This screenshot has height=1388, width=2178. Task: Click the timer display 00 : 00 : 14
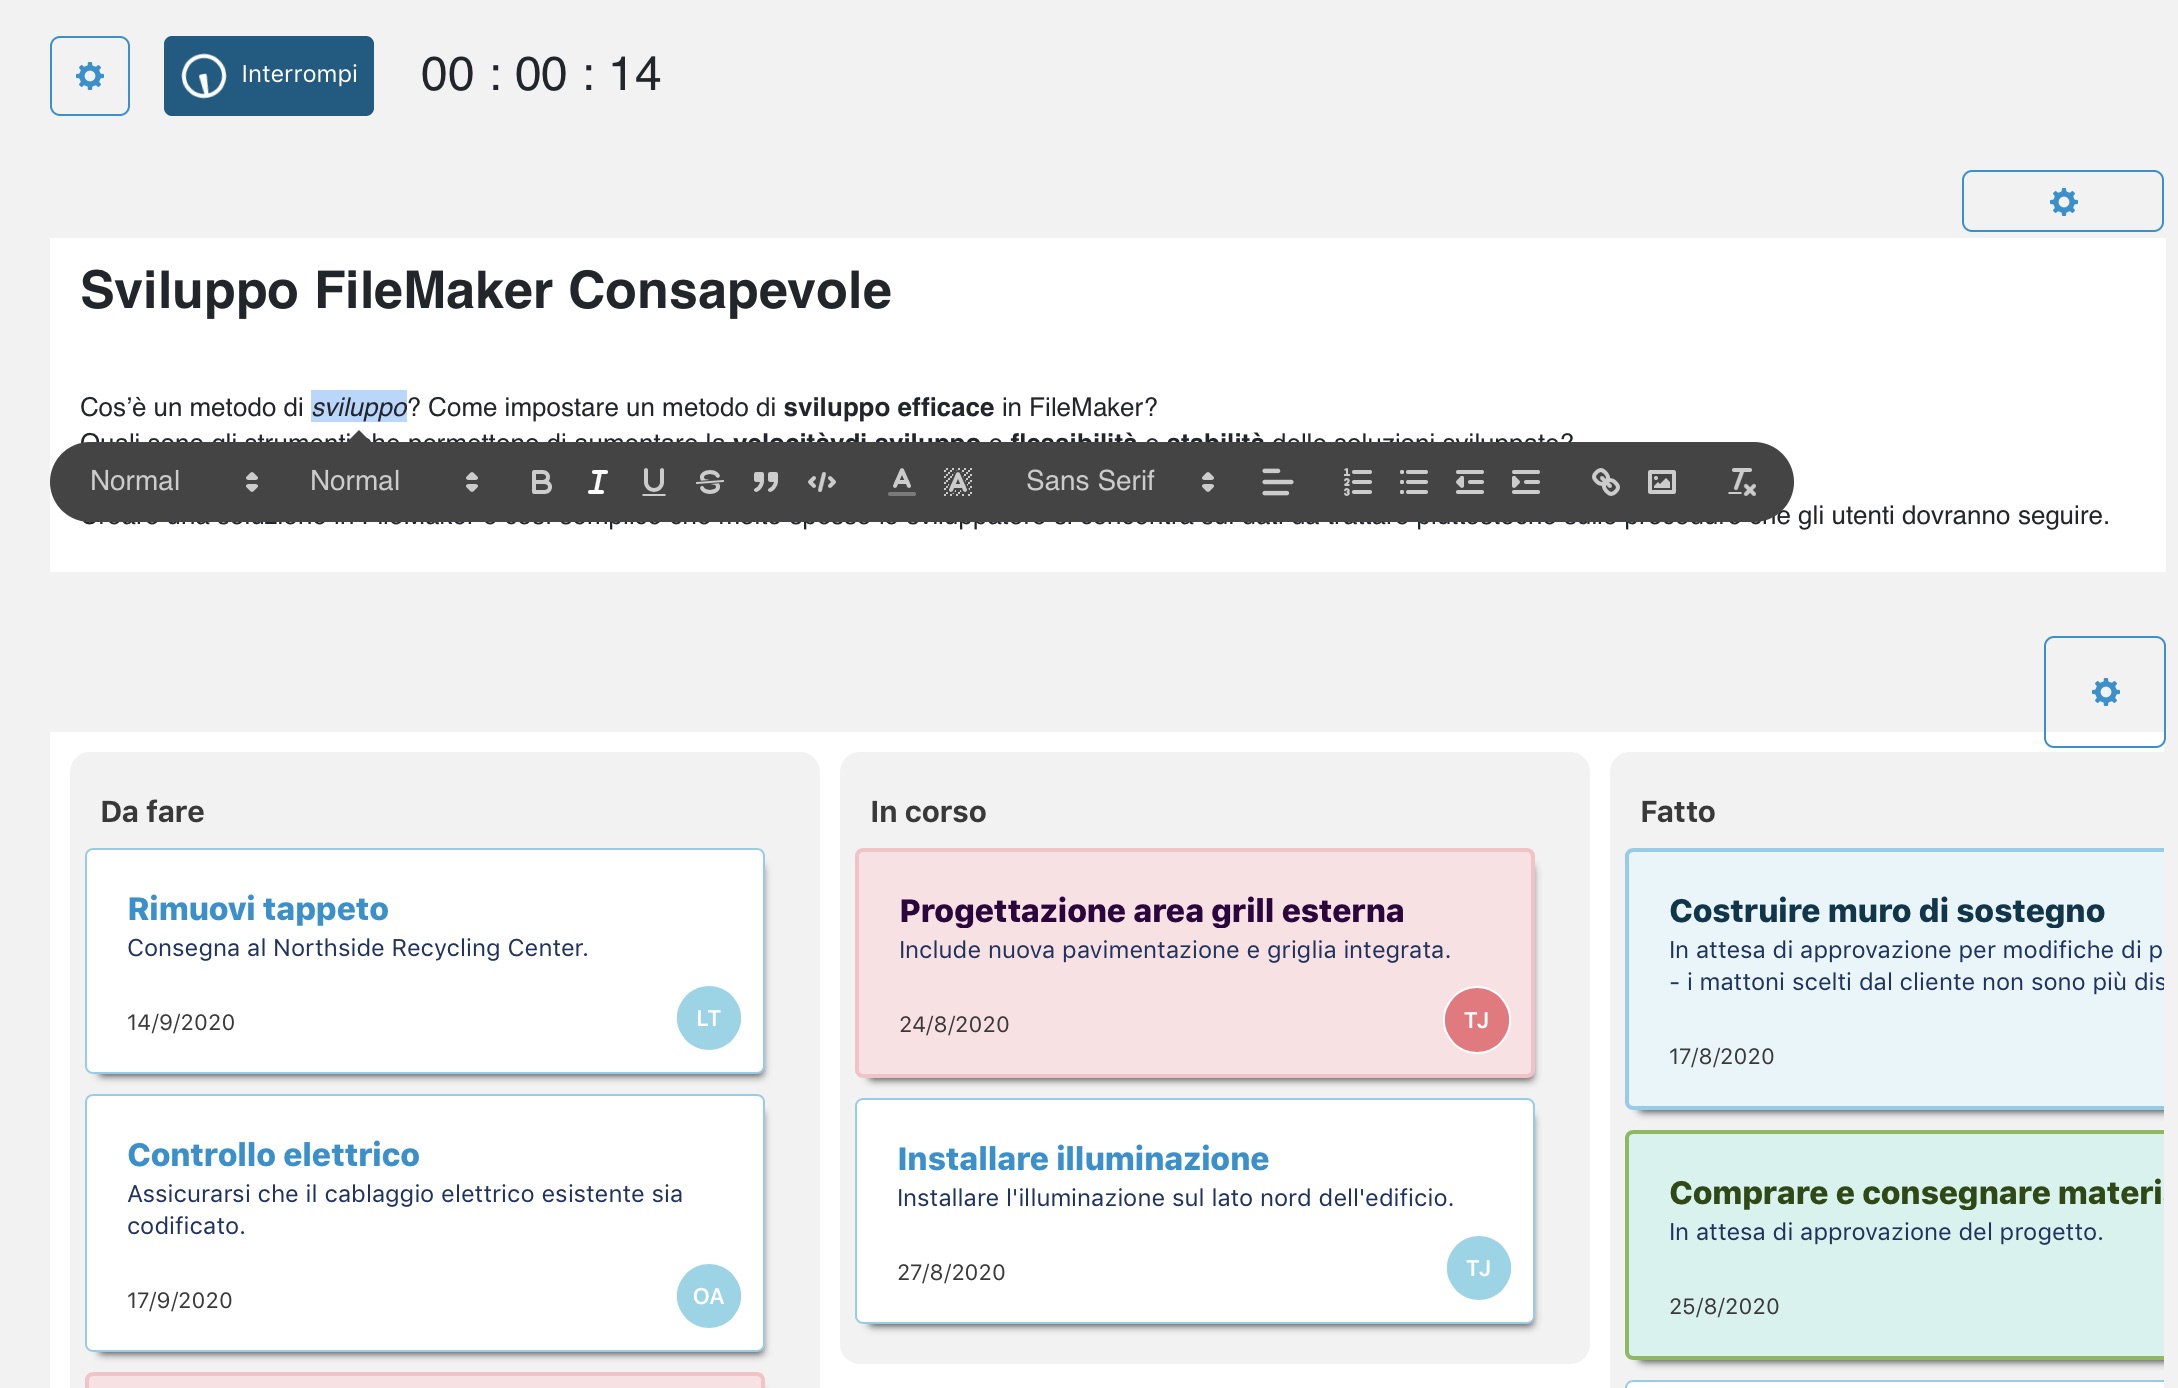pyautogui.click(x=541, y=75)
